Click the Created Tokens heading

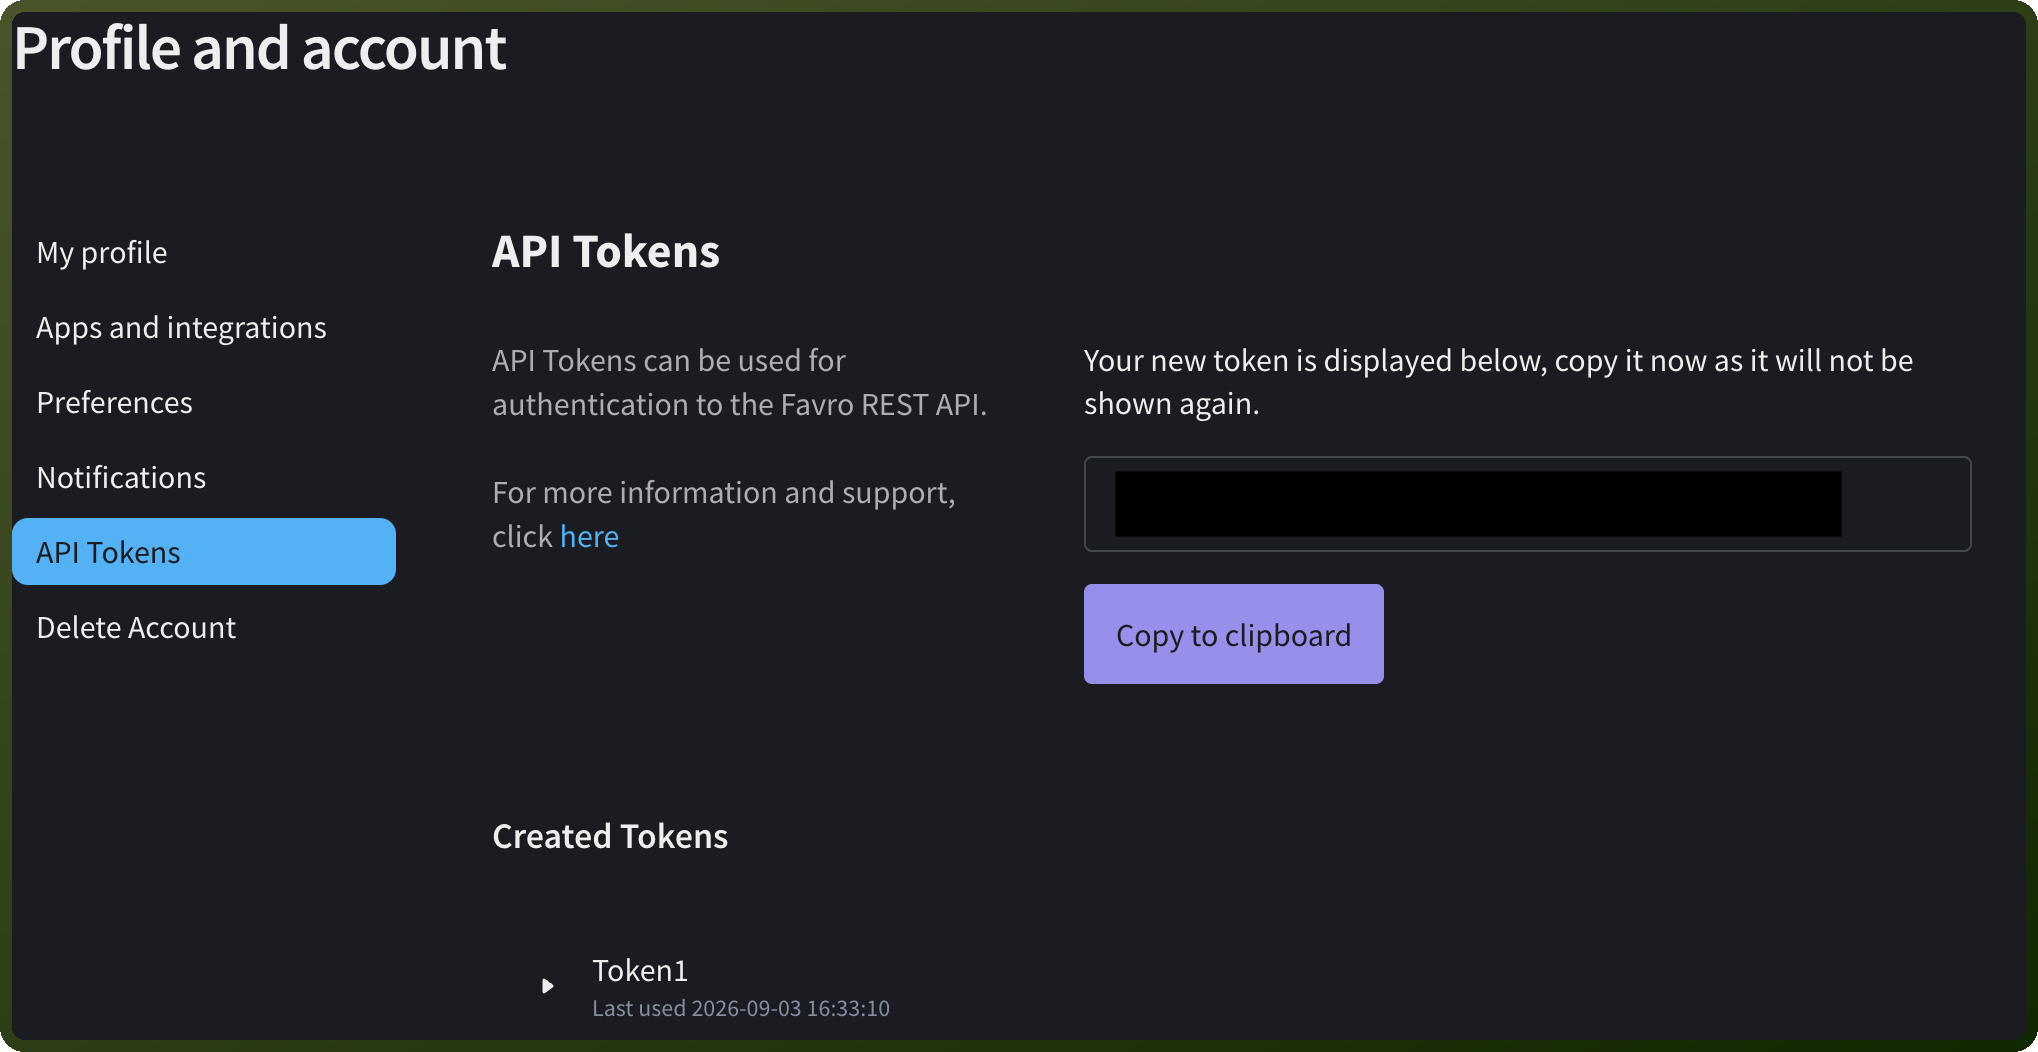click(610, 836)
